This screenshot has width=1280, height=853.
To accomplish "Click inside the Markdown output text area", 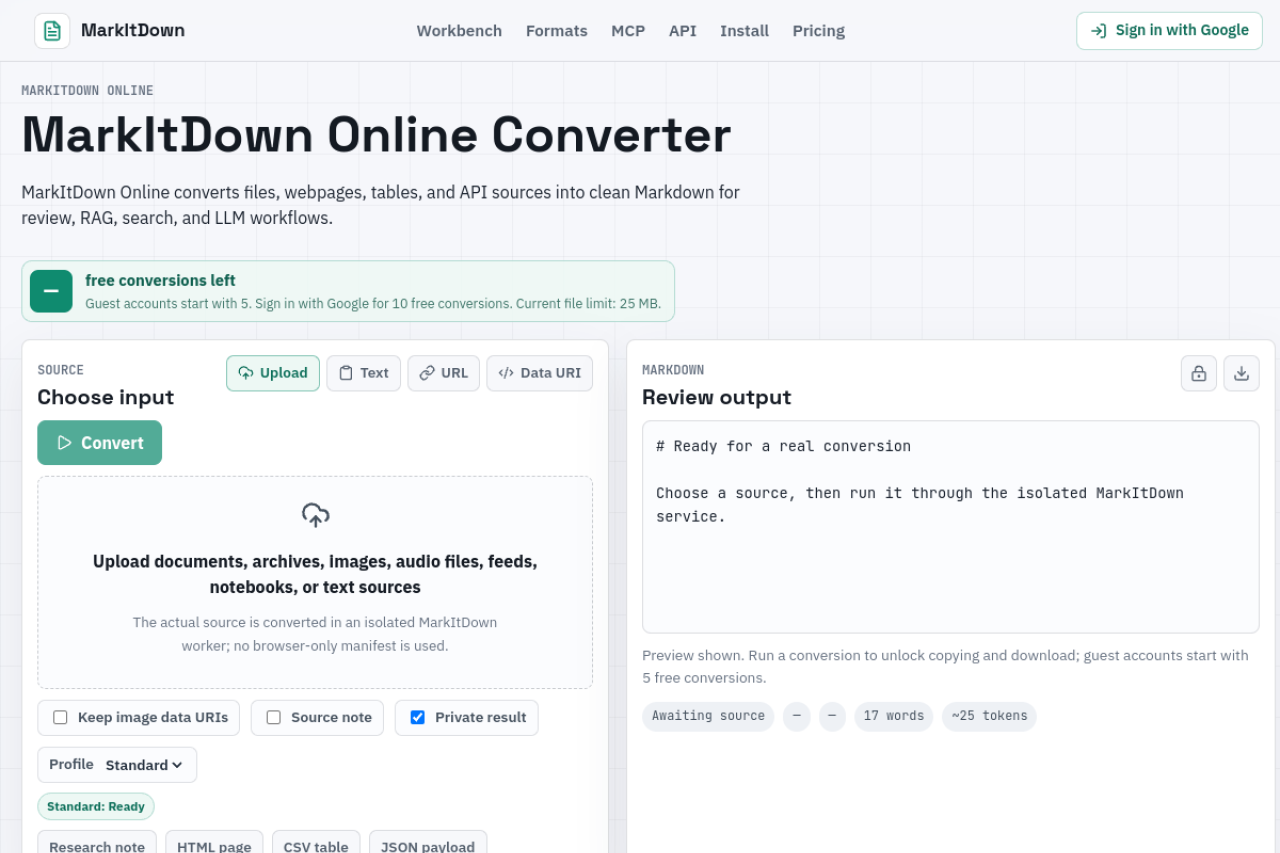I will coord(950,527).
